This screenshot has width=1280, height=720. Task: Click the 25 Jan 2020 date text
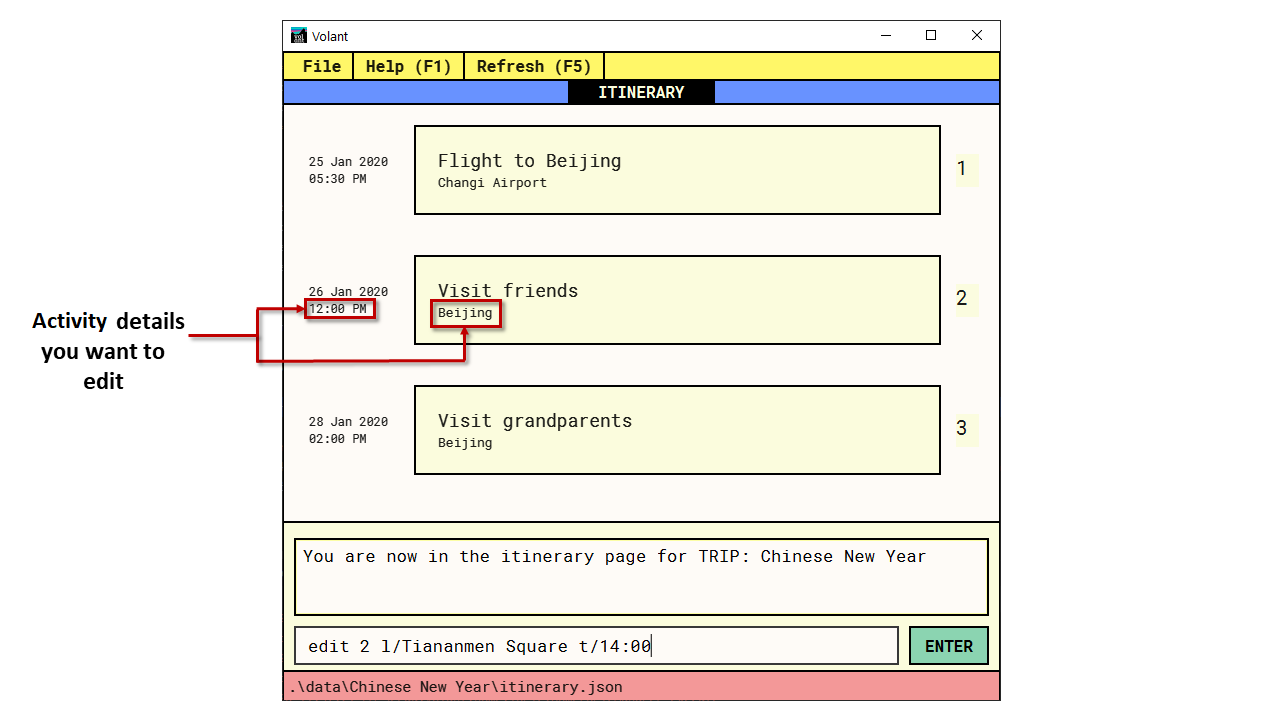[348, 162]
